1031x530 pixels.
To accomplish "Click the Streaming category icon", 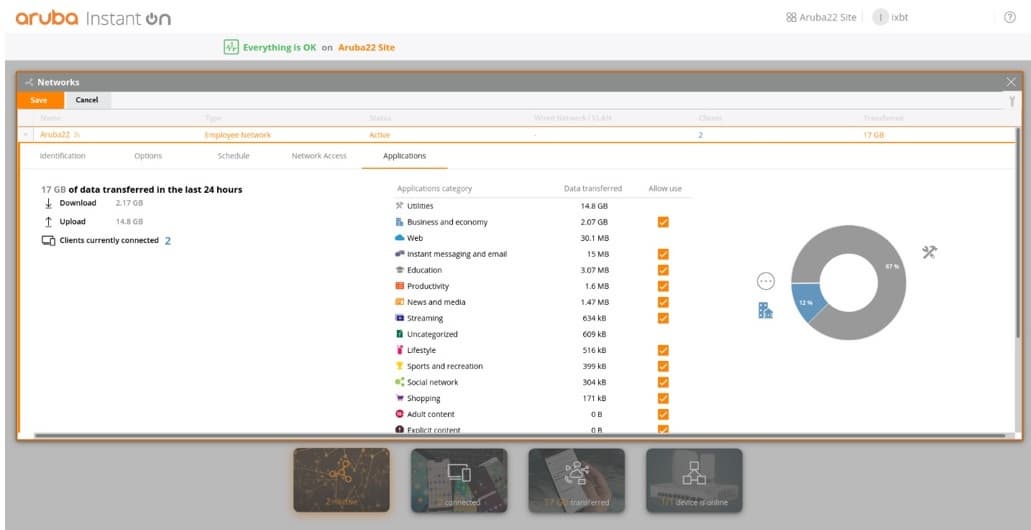I will click(399, 318).
